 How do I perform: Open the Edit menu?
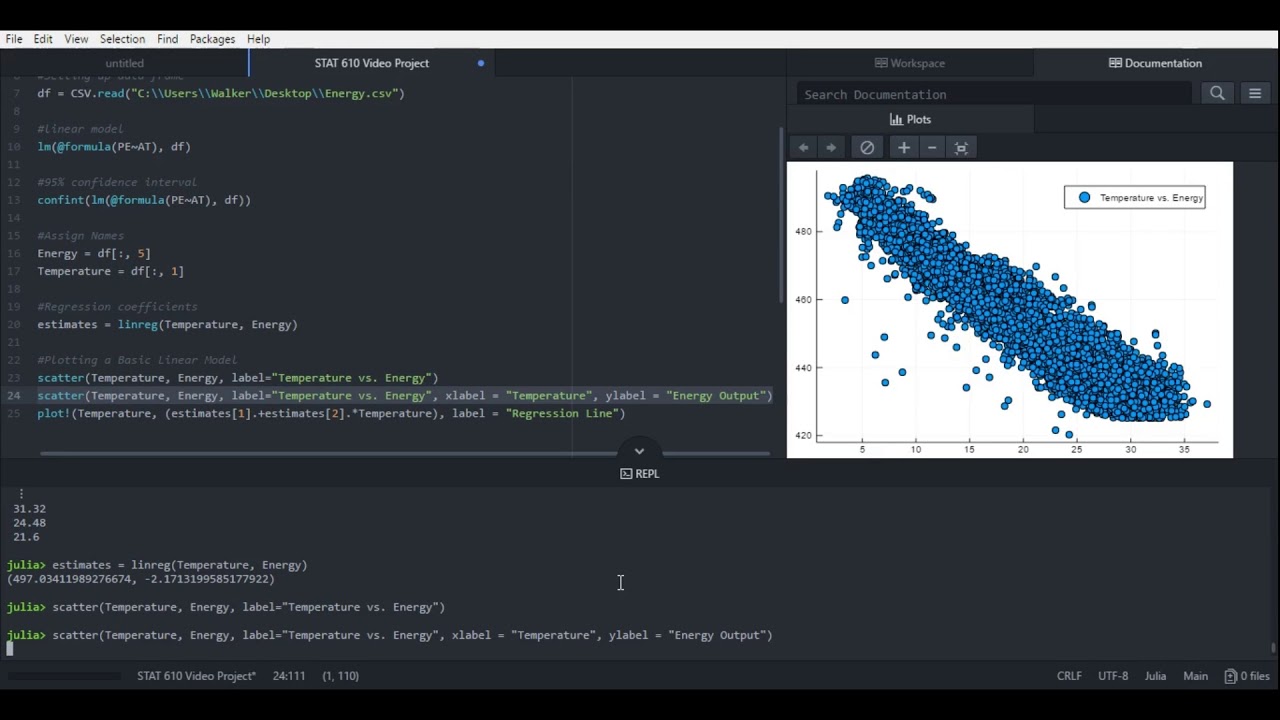(x=43, y=39)
